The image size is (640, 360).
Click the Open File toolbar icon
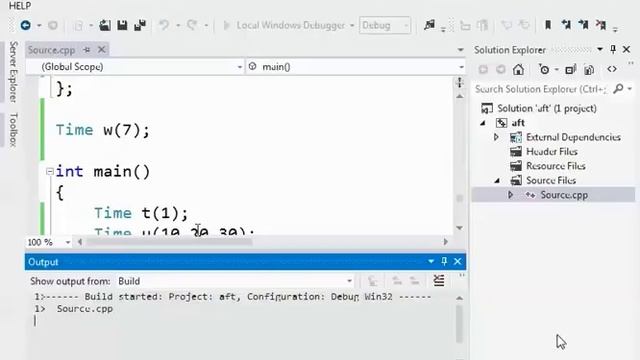[x=105, y=25]
